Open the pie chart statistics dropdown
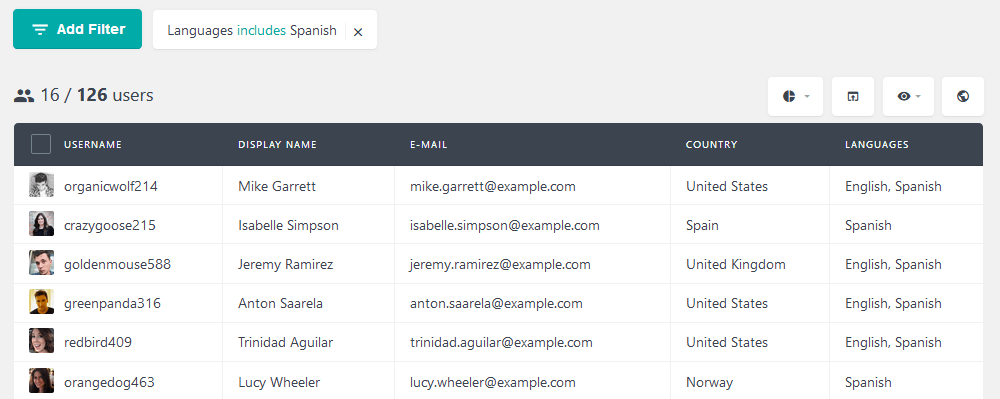 pyautogui.click(x=795, y=96)
